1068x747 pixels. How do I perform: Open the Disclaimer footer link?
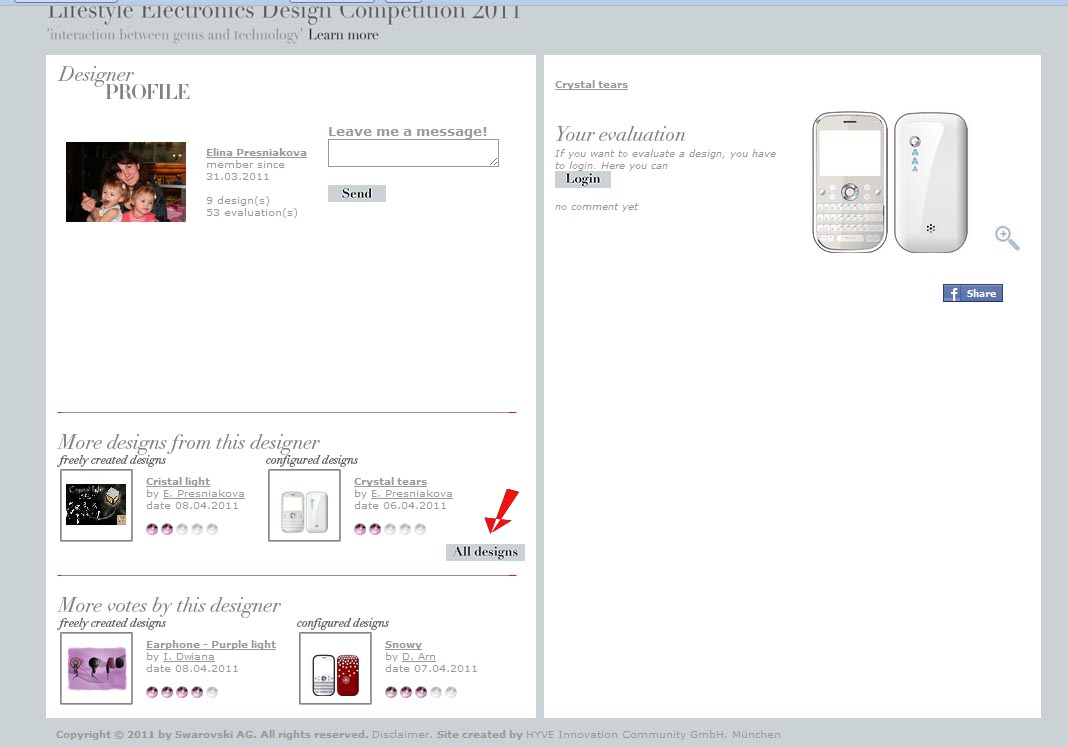point(401,734)
